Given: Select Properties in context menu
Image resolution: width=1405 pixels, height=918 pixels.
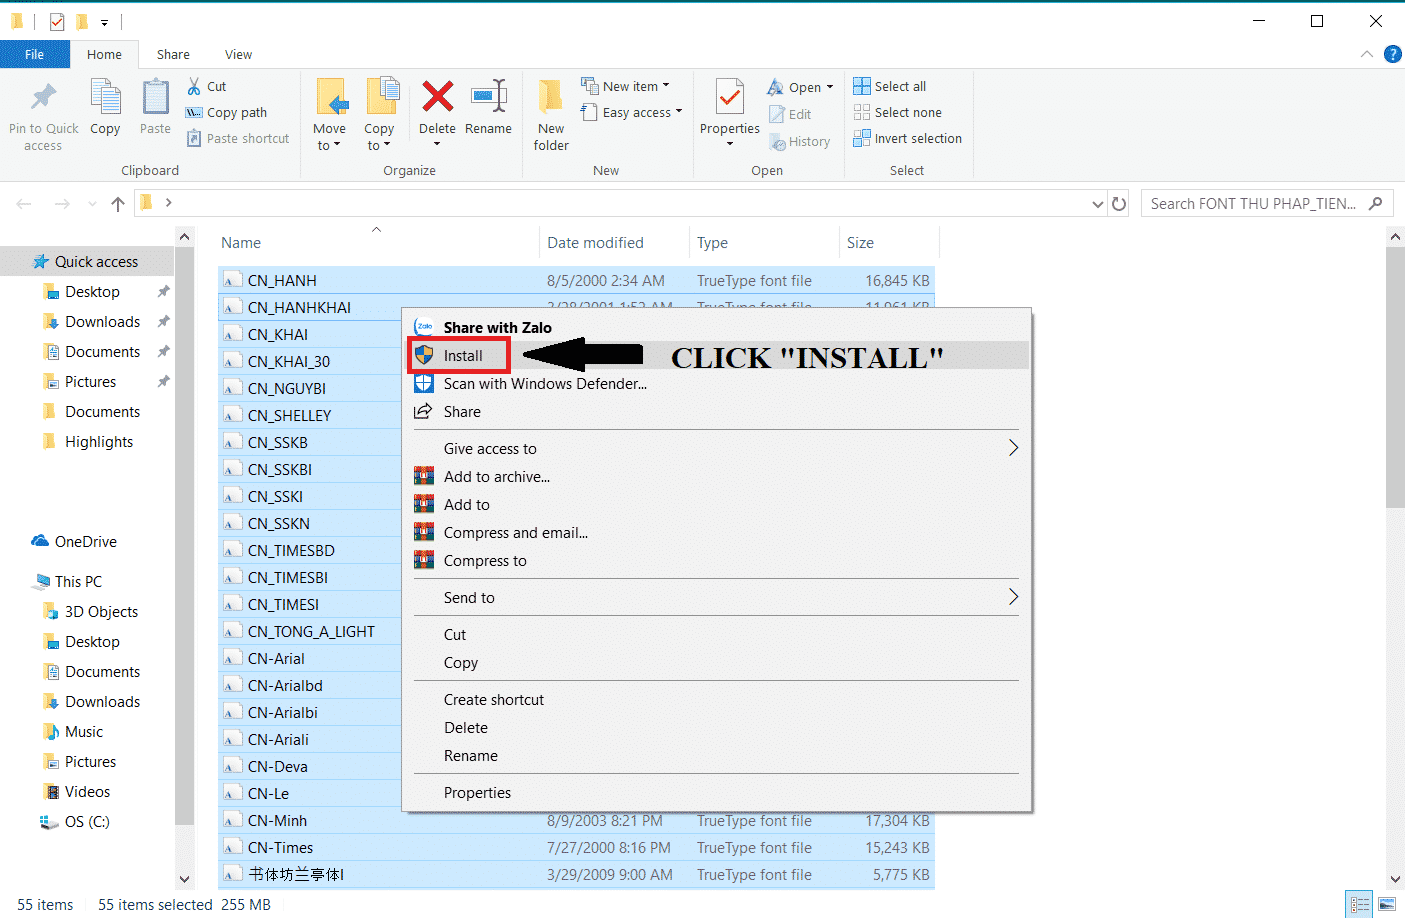Looking at the screenshot, I should 716,793.
